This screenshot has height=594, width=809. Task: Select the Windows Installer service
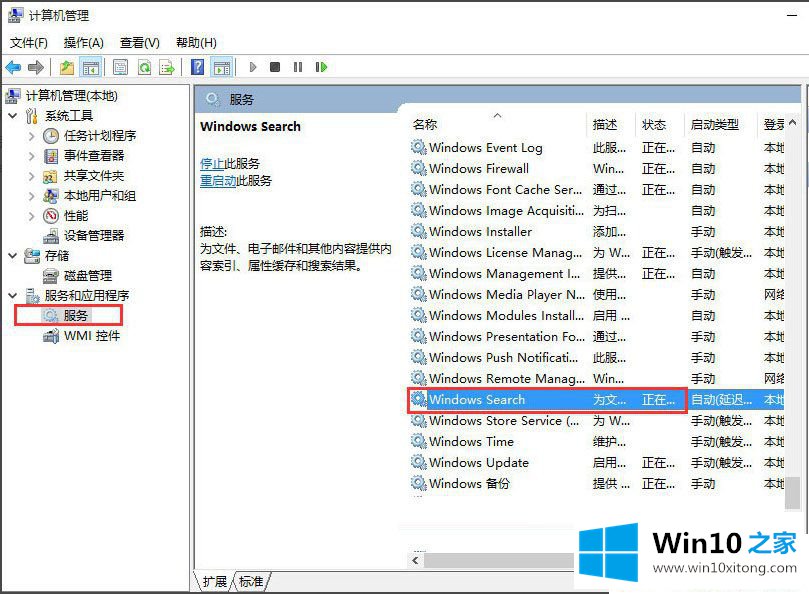[x=596, y=232]
